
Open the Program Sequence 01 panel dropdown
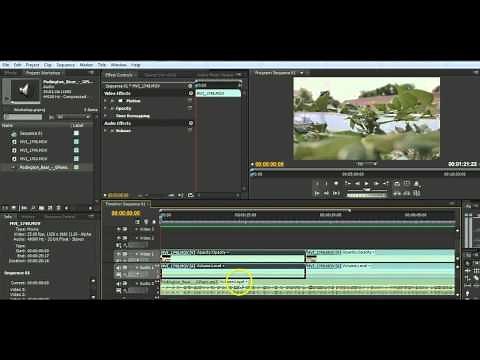tap(302, 73)
